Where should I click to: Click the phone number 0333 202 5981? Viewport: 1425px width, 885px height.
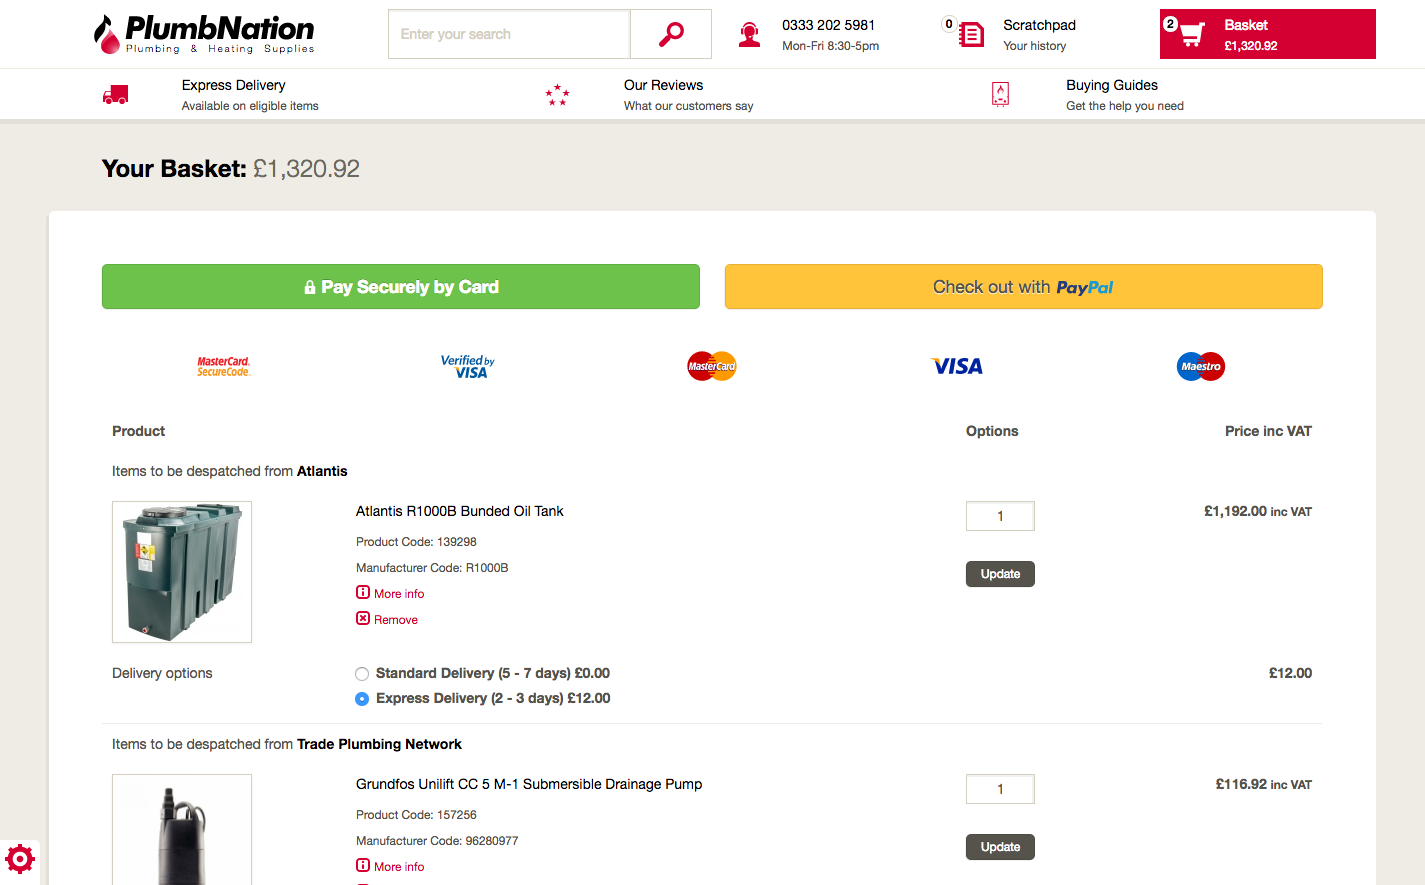(828, 25)
